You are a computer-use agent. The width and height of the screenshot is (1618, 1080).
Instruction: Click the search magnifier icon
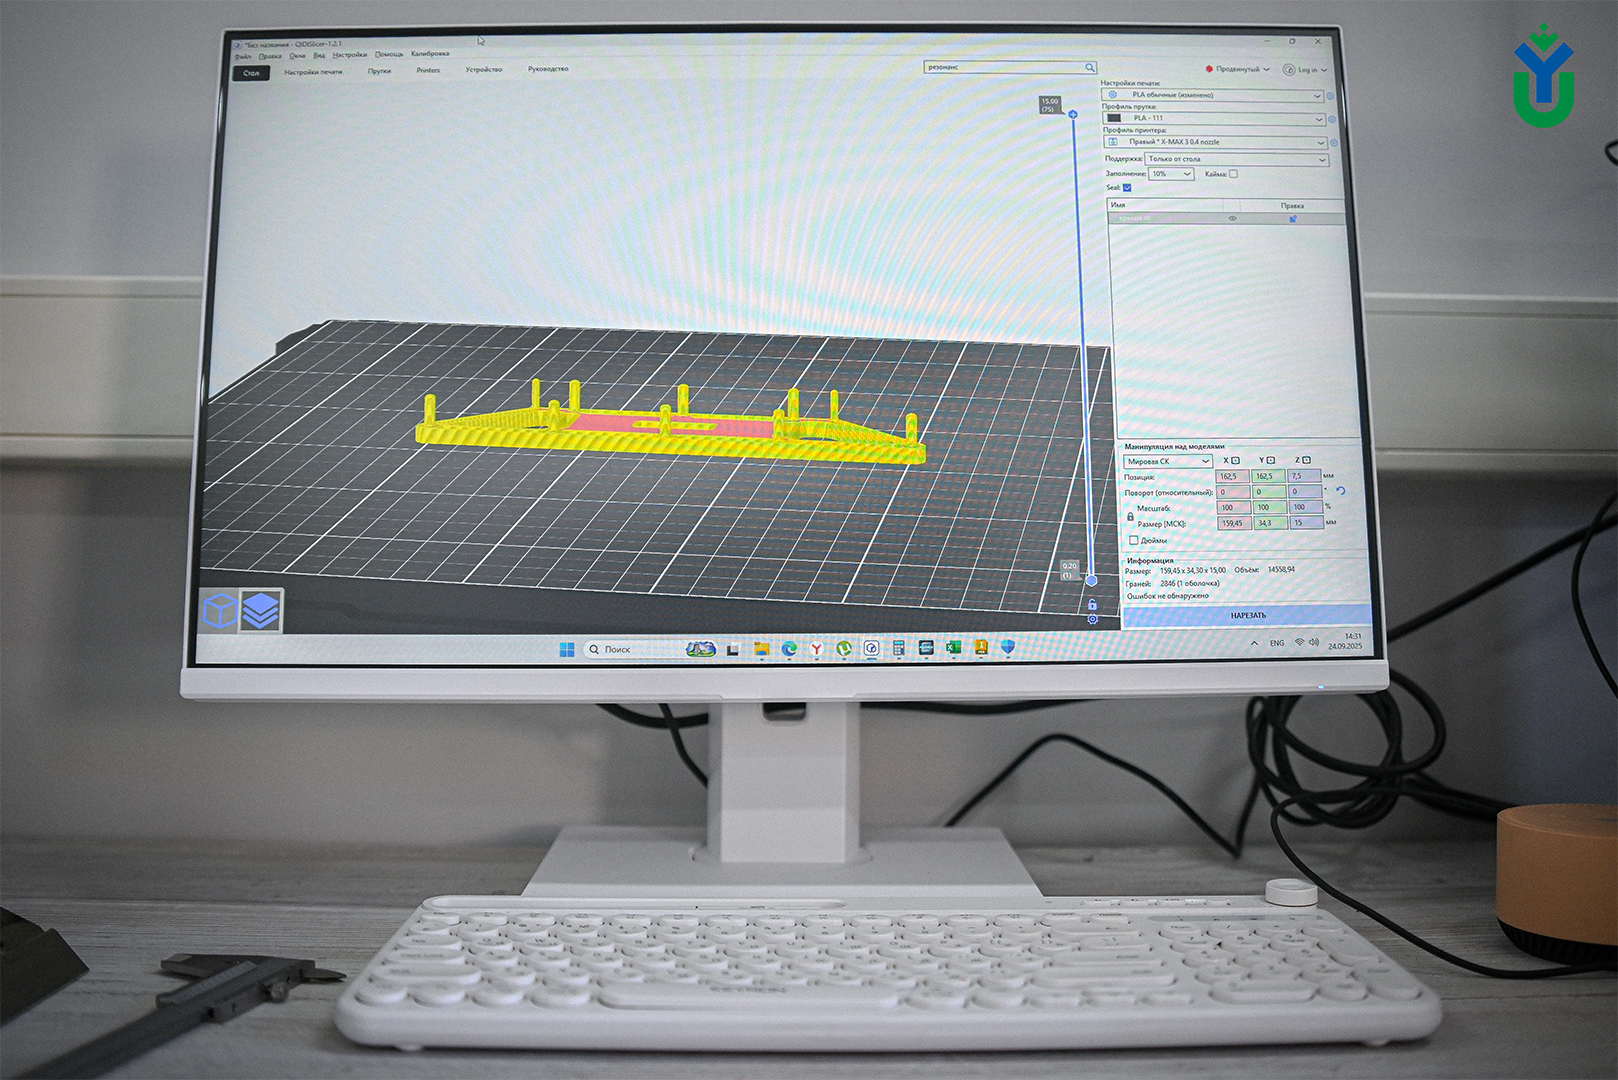point(1090,68)
